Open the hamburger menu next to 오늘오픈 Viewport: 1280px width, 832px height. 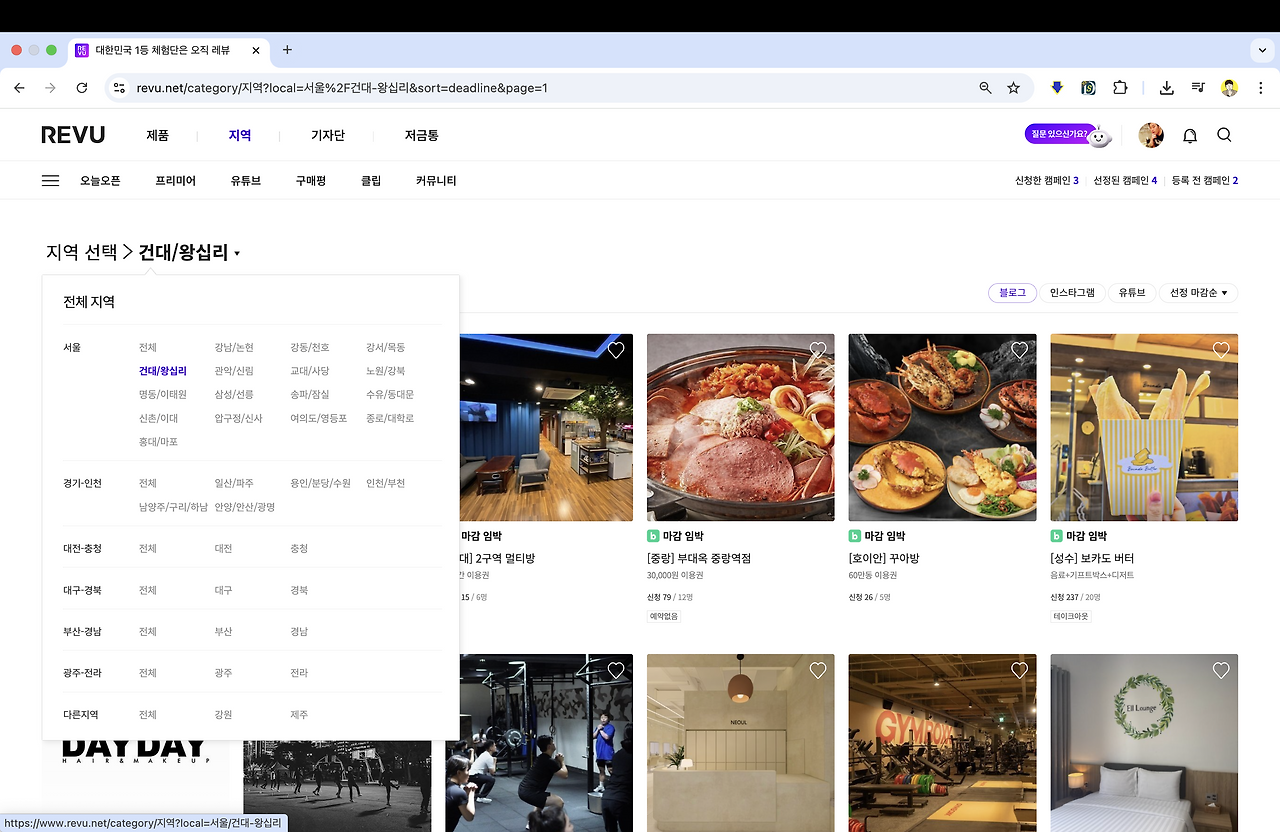(x=50, y=180)
